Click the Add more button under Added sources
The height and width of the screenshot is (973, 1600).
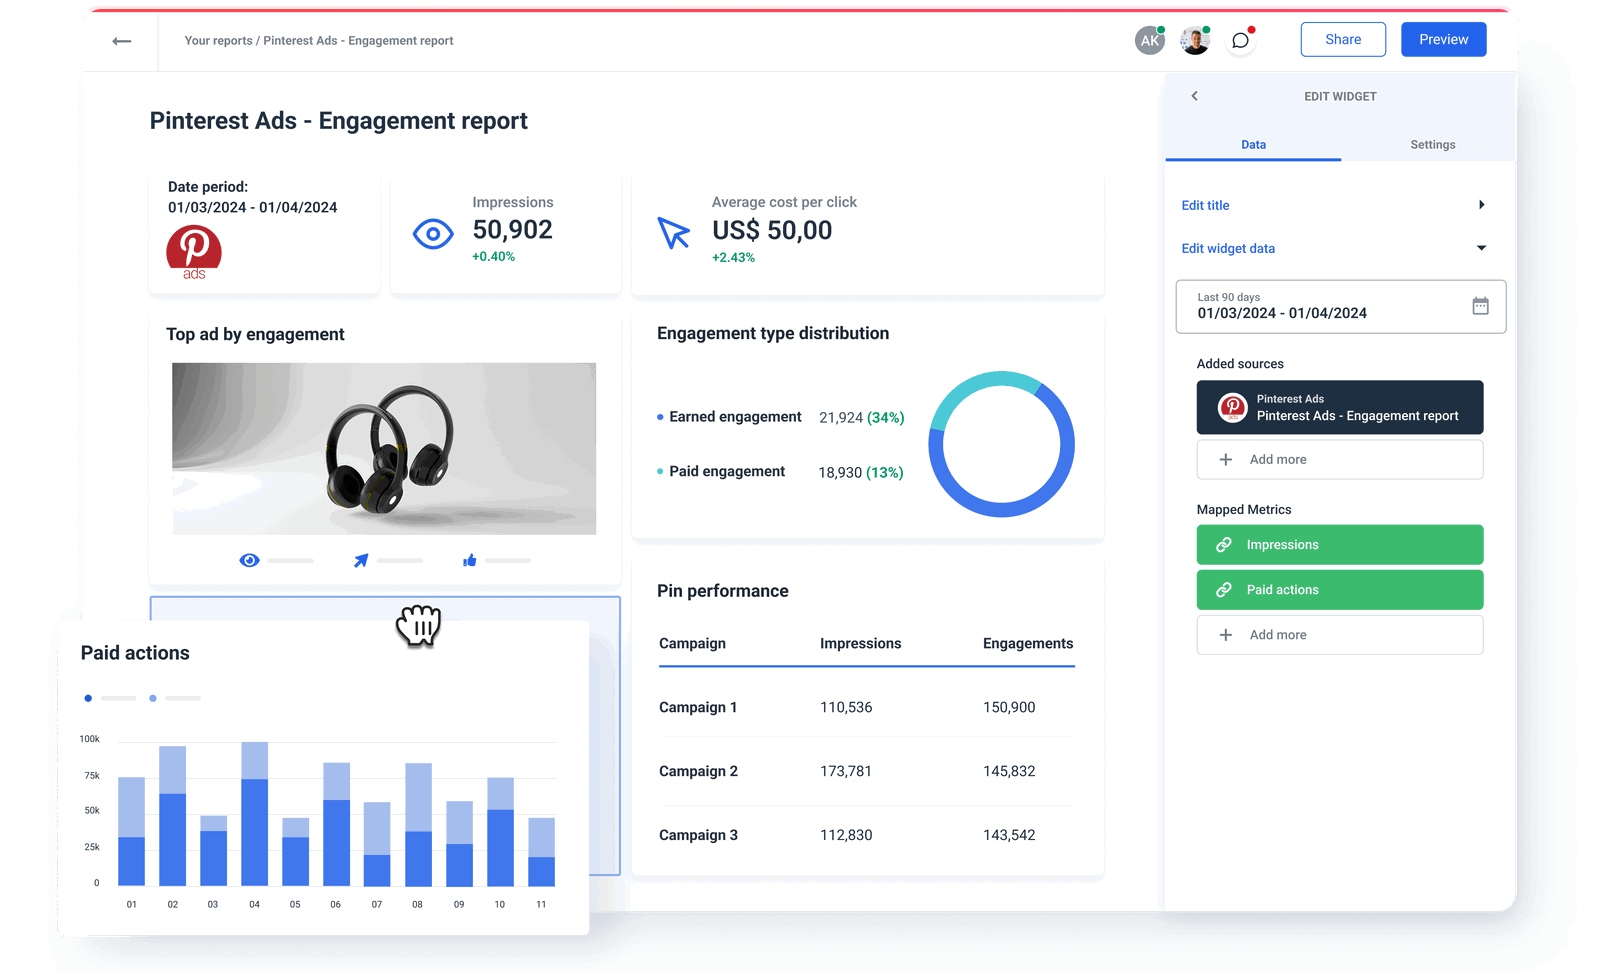tap(1339, 459)
